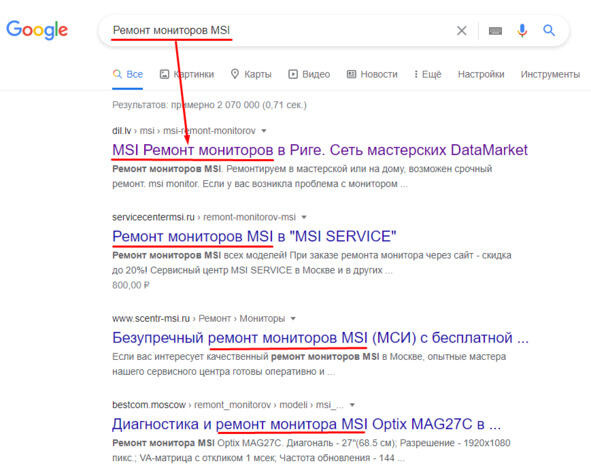Open the Картинки images tab
This screenshot has height=470, width=591.
point(187,74)
